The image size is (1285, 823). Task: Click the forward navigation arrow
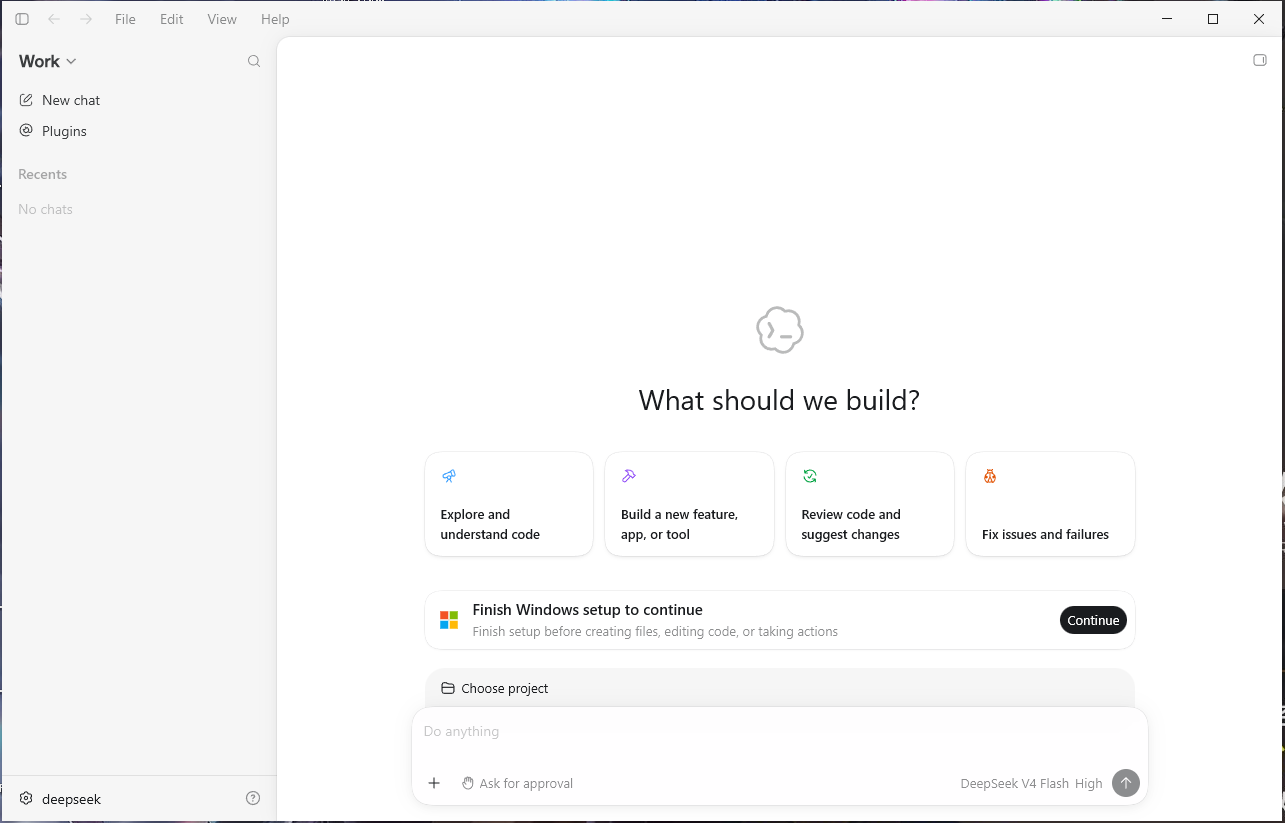coord(86,19)
